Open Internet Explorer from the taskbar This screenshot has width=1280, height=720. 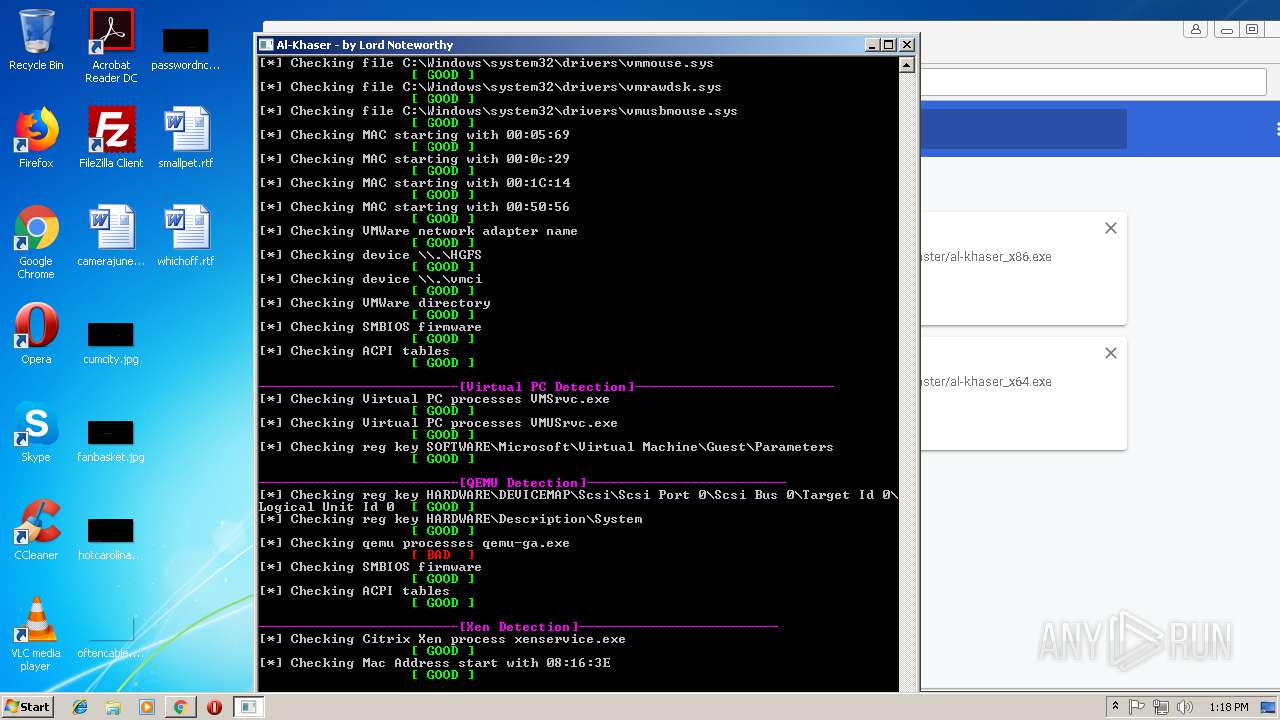(x=80, y=707)
